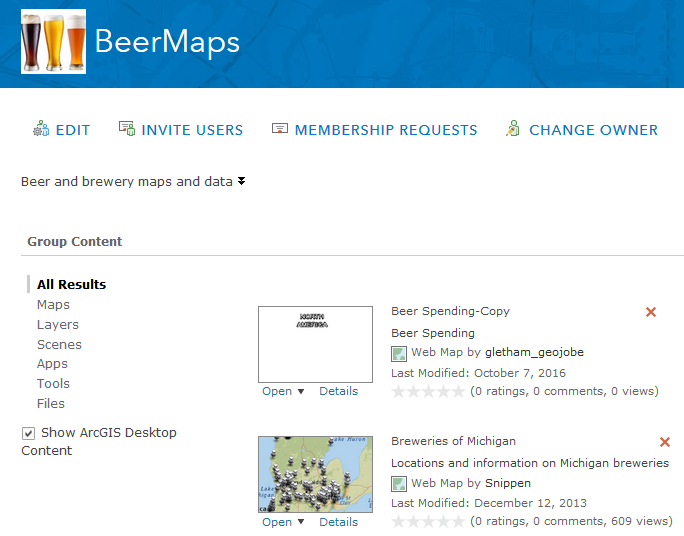Click the BeerMaps beer glasses logo
The height and width of the screenshot is (536, 684).
pyautogui.click(x=53, y=42)
